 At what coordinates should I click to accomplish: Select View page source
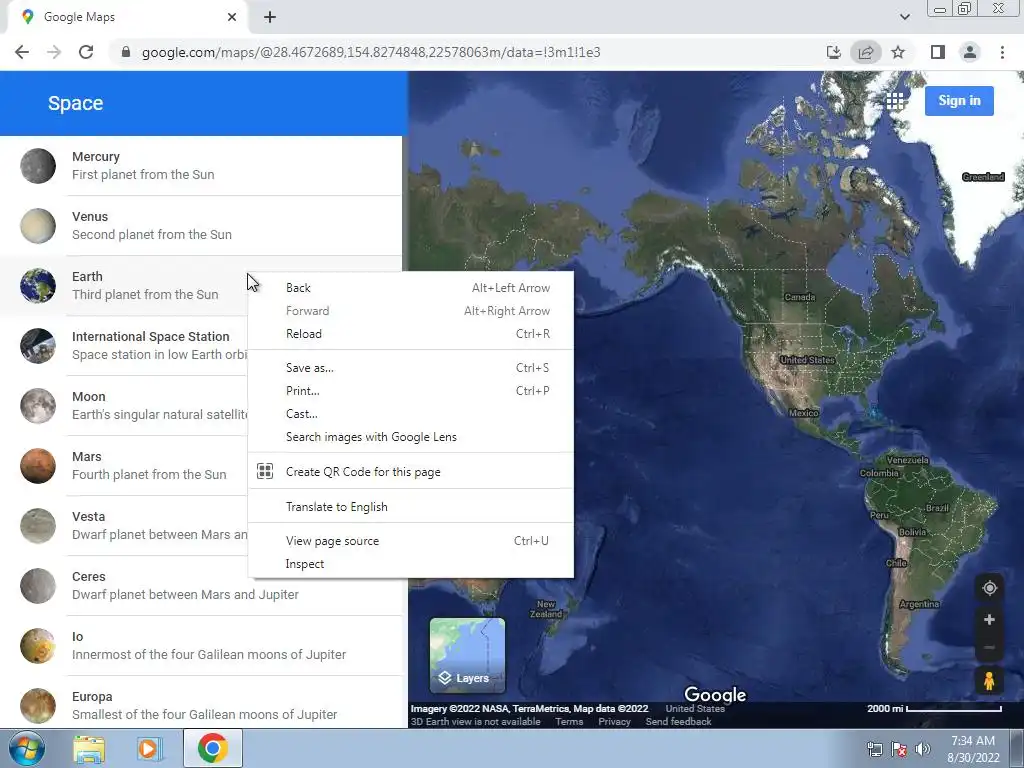[x=411, y=541]
